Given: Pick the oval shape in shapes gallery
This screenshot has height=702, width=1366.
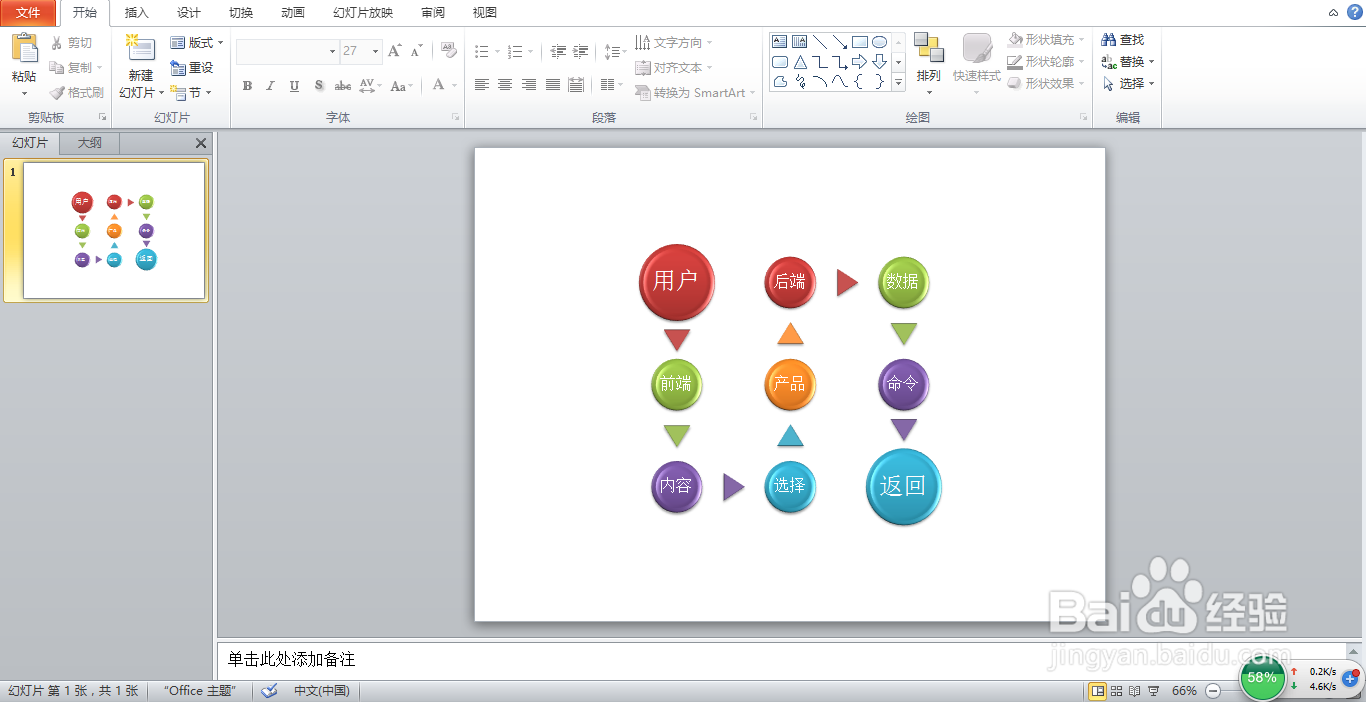Looking at the screenshot, I should coord(880,42).
